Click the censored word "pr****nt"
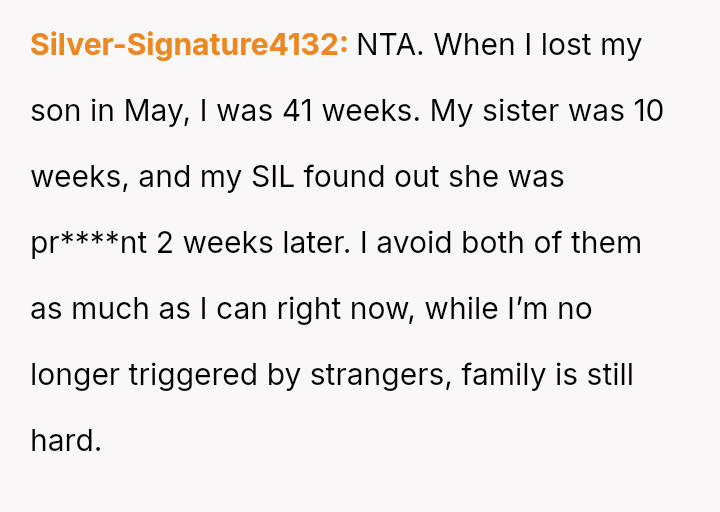This screenshot has height=512, width=720. pos(88,243)
